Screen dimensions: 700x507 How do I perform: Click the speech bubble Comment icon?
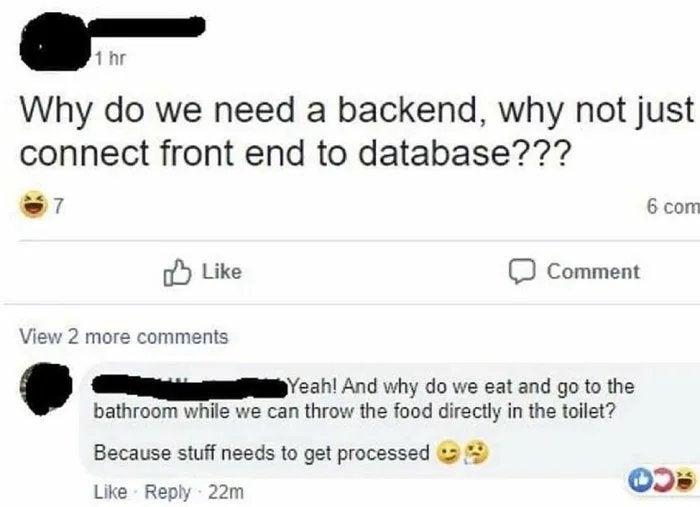[x=522, y=271]
